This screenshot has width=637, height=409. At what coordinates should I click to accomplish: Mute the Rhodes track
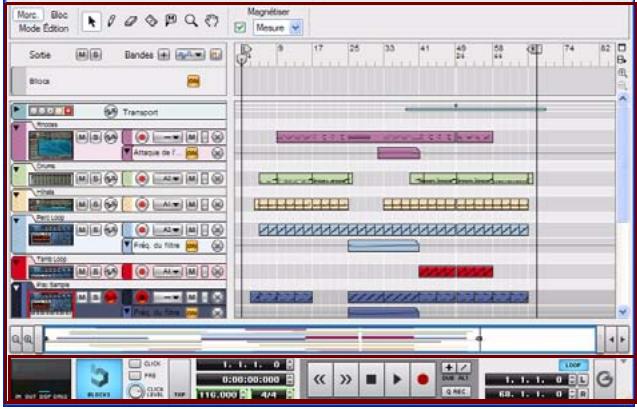(x=82, y=137)
